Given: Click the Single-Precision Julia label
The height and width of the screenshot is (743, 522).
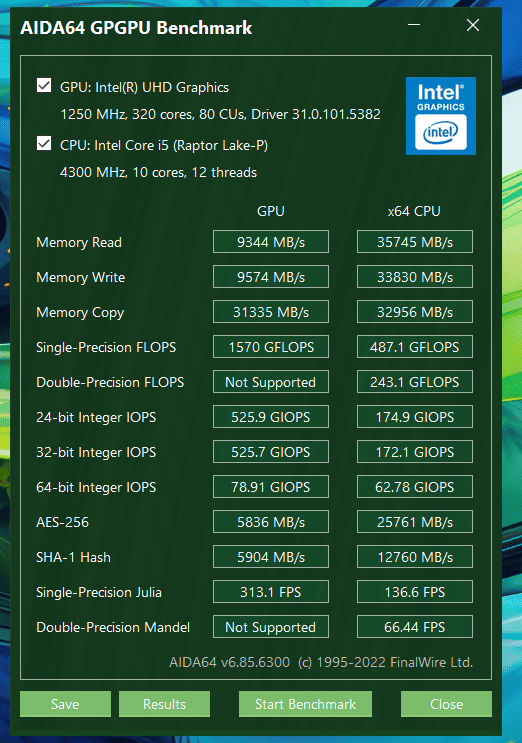Looking at the screenshot, I should 99,592.
